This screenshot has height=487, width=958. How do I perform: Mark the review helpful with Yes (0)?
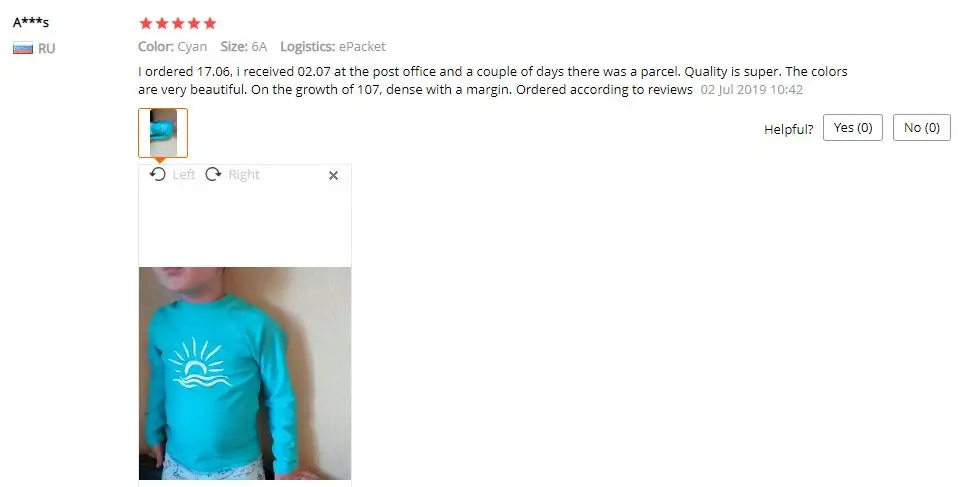[852, 128]
